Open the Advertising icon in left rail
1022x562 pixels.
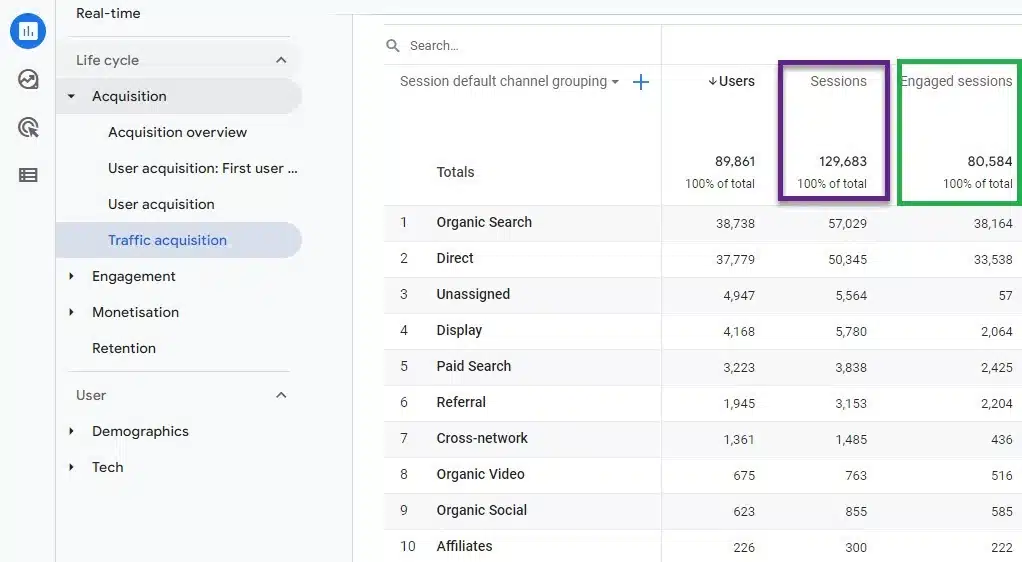click(x=28, y=127)
